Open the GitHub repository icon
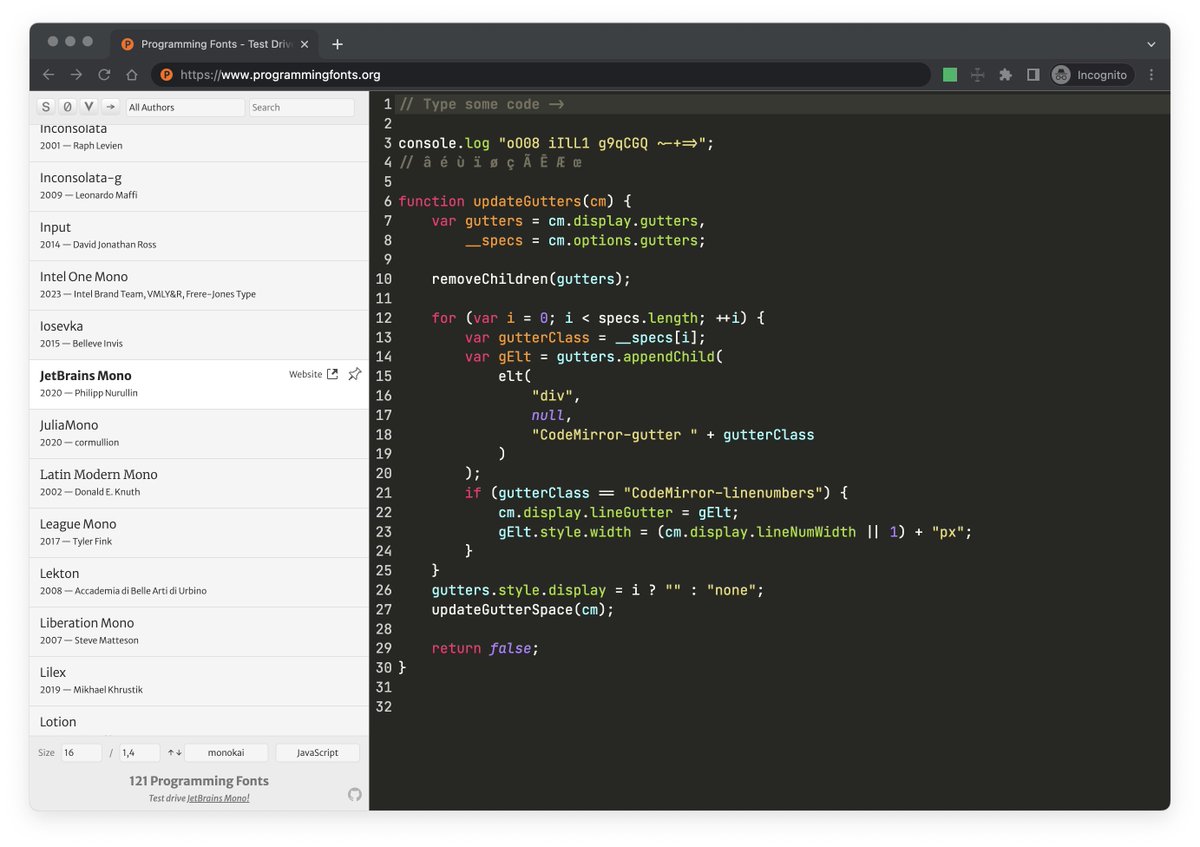The height and width of the screenshot is (847, 1200). coord(354,794)
